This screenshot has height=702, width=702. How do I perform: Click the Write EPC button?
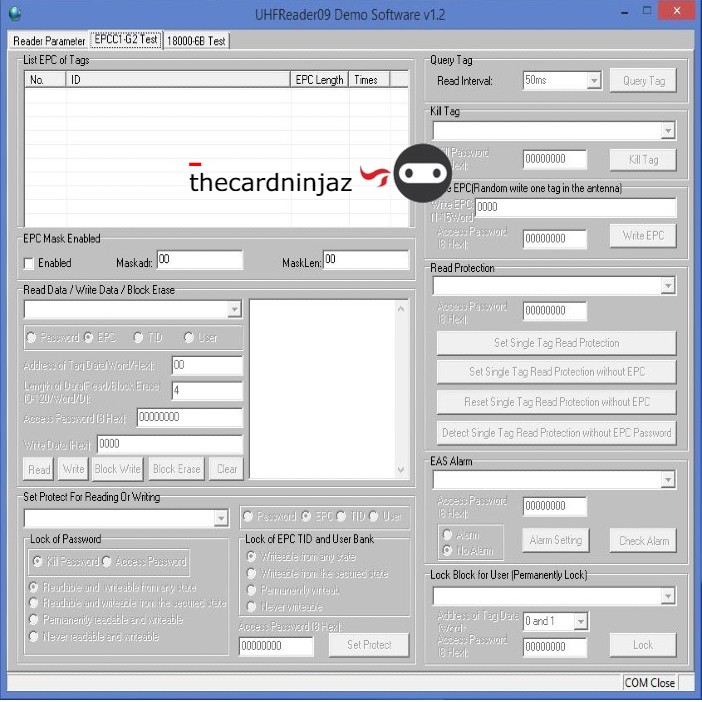642,236
